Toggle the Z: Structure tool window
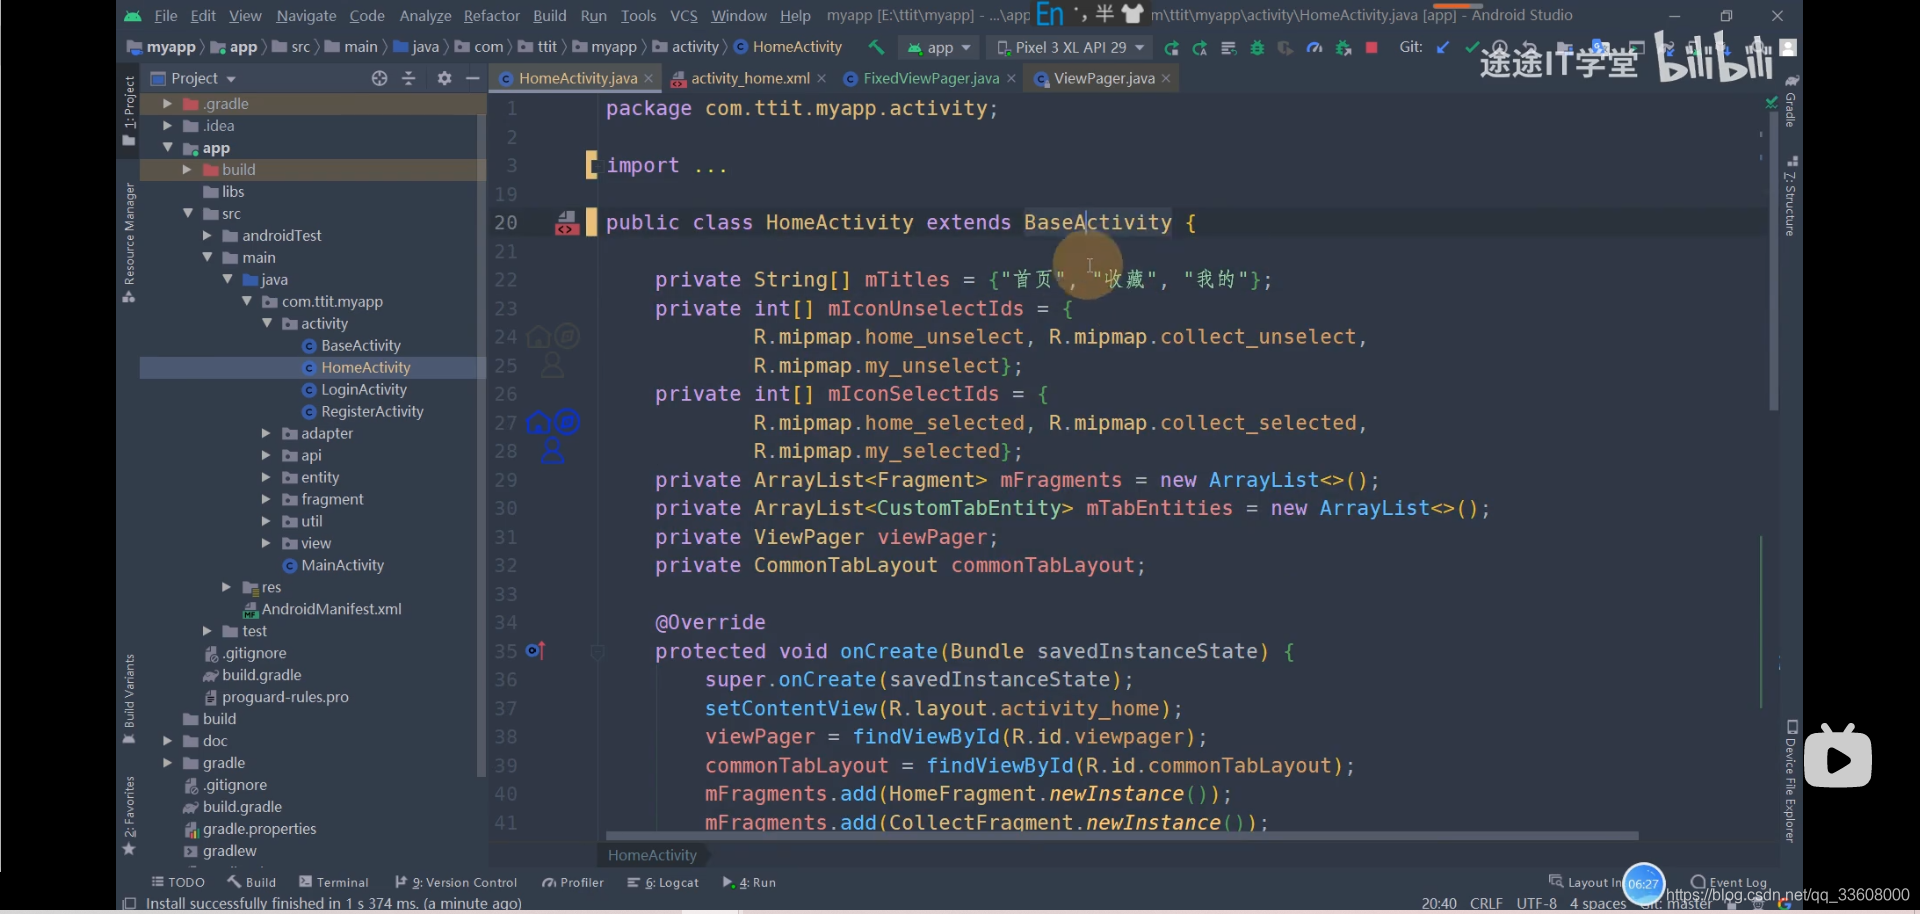1920x914 pixels. [x=1791, y=196]
